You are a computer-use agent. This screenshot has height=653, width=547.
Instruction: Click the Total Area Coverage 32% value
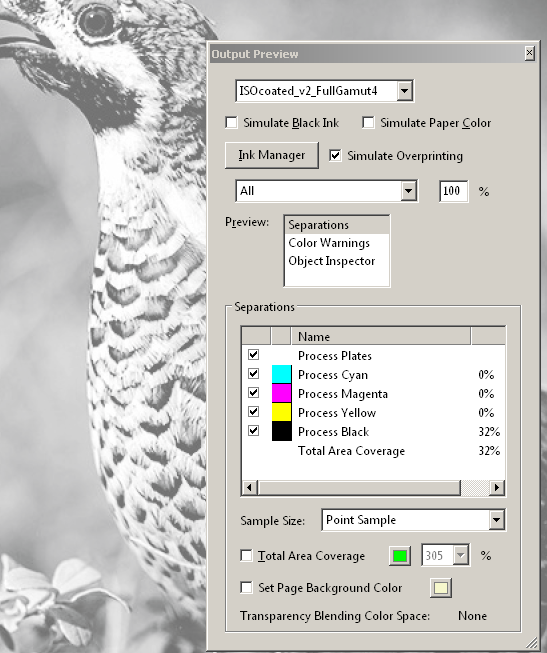(489, 451)
